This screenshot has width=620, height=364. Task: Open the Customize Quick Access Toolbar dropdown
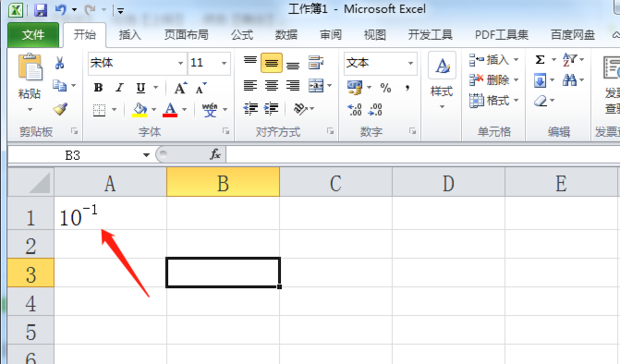(121, 11)
